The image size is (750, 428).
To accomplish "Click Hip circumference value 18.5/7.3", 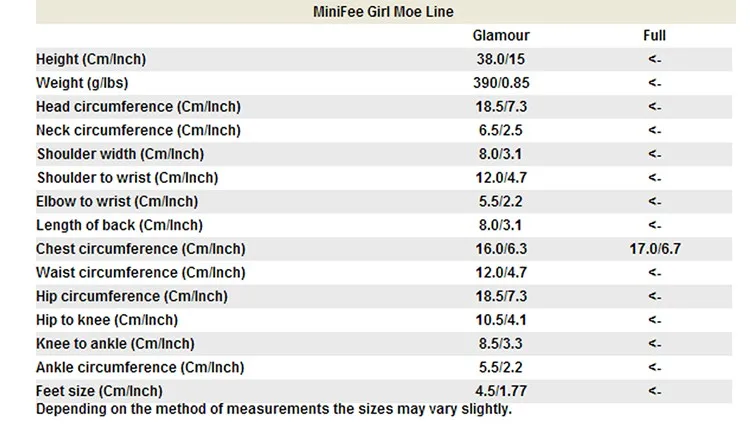I will (501, 296).
